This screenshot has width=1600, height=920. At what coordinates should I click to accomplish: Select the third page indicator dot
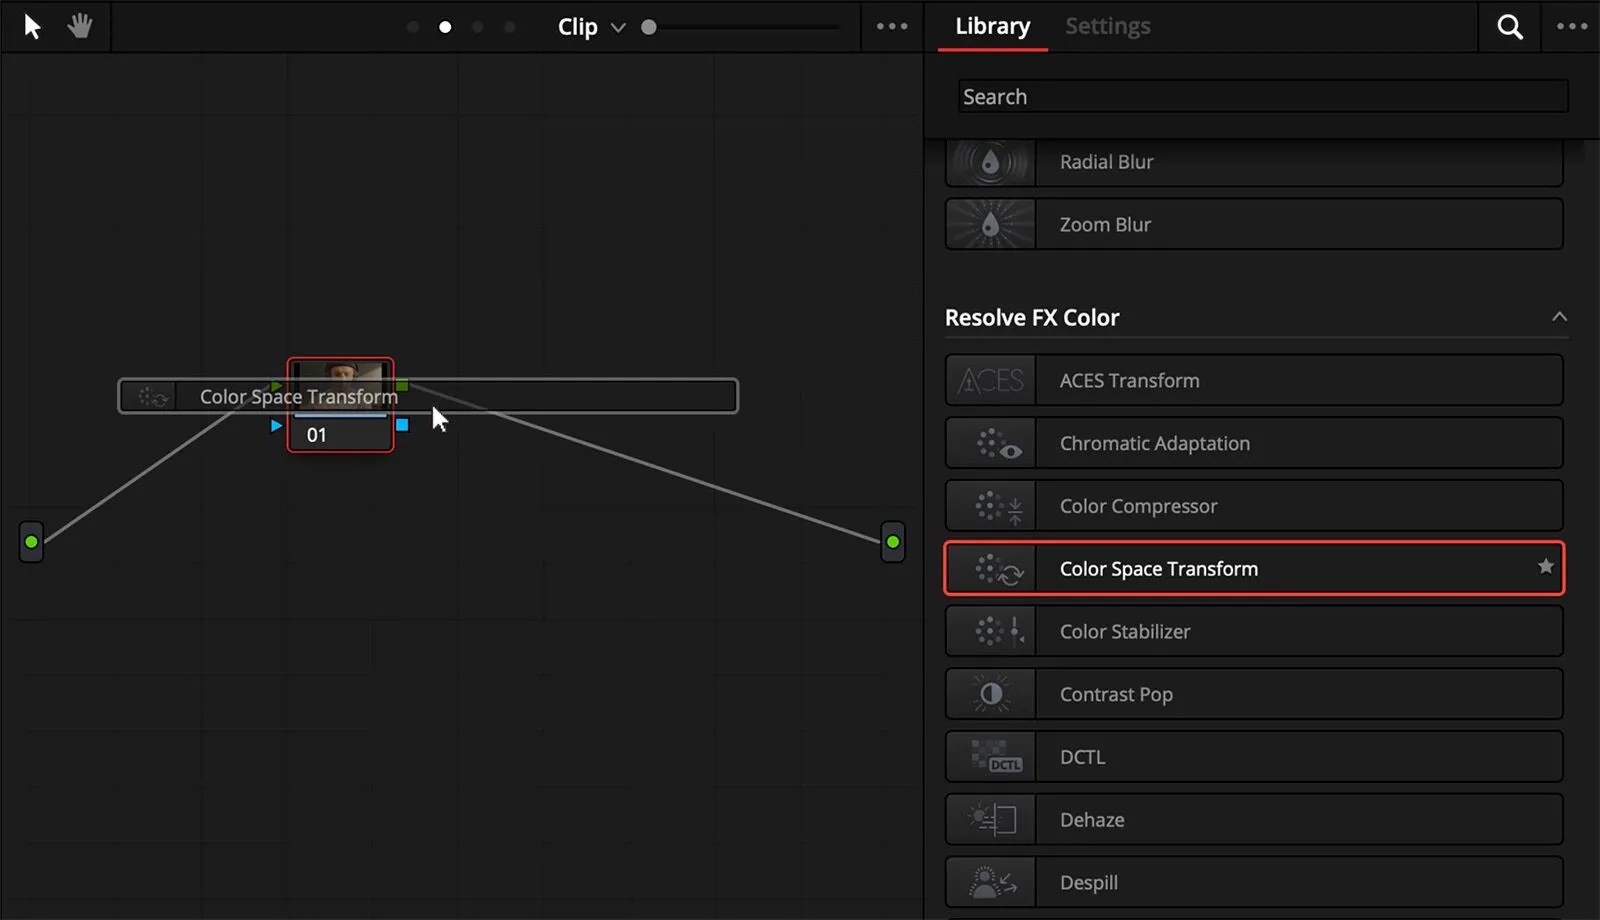coord(478,27)
